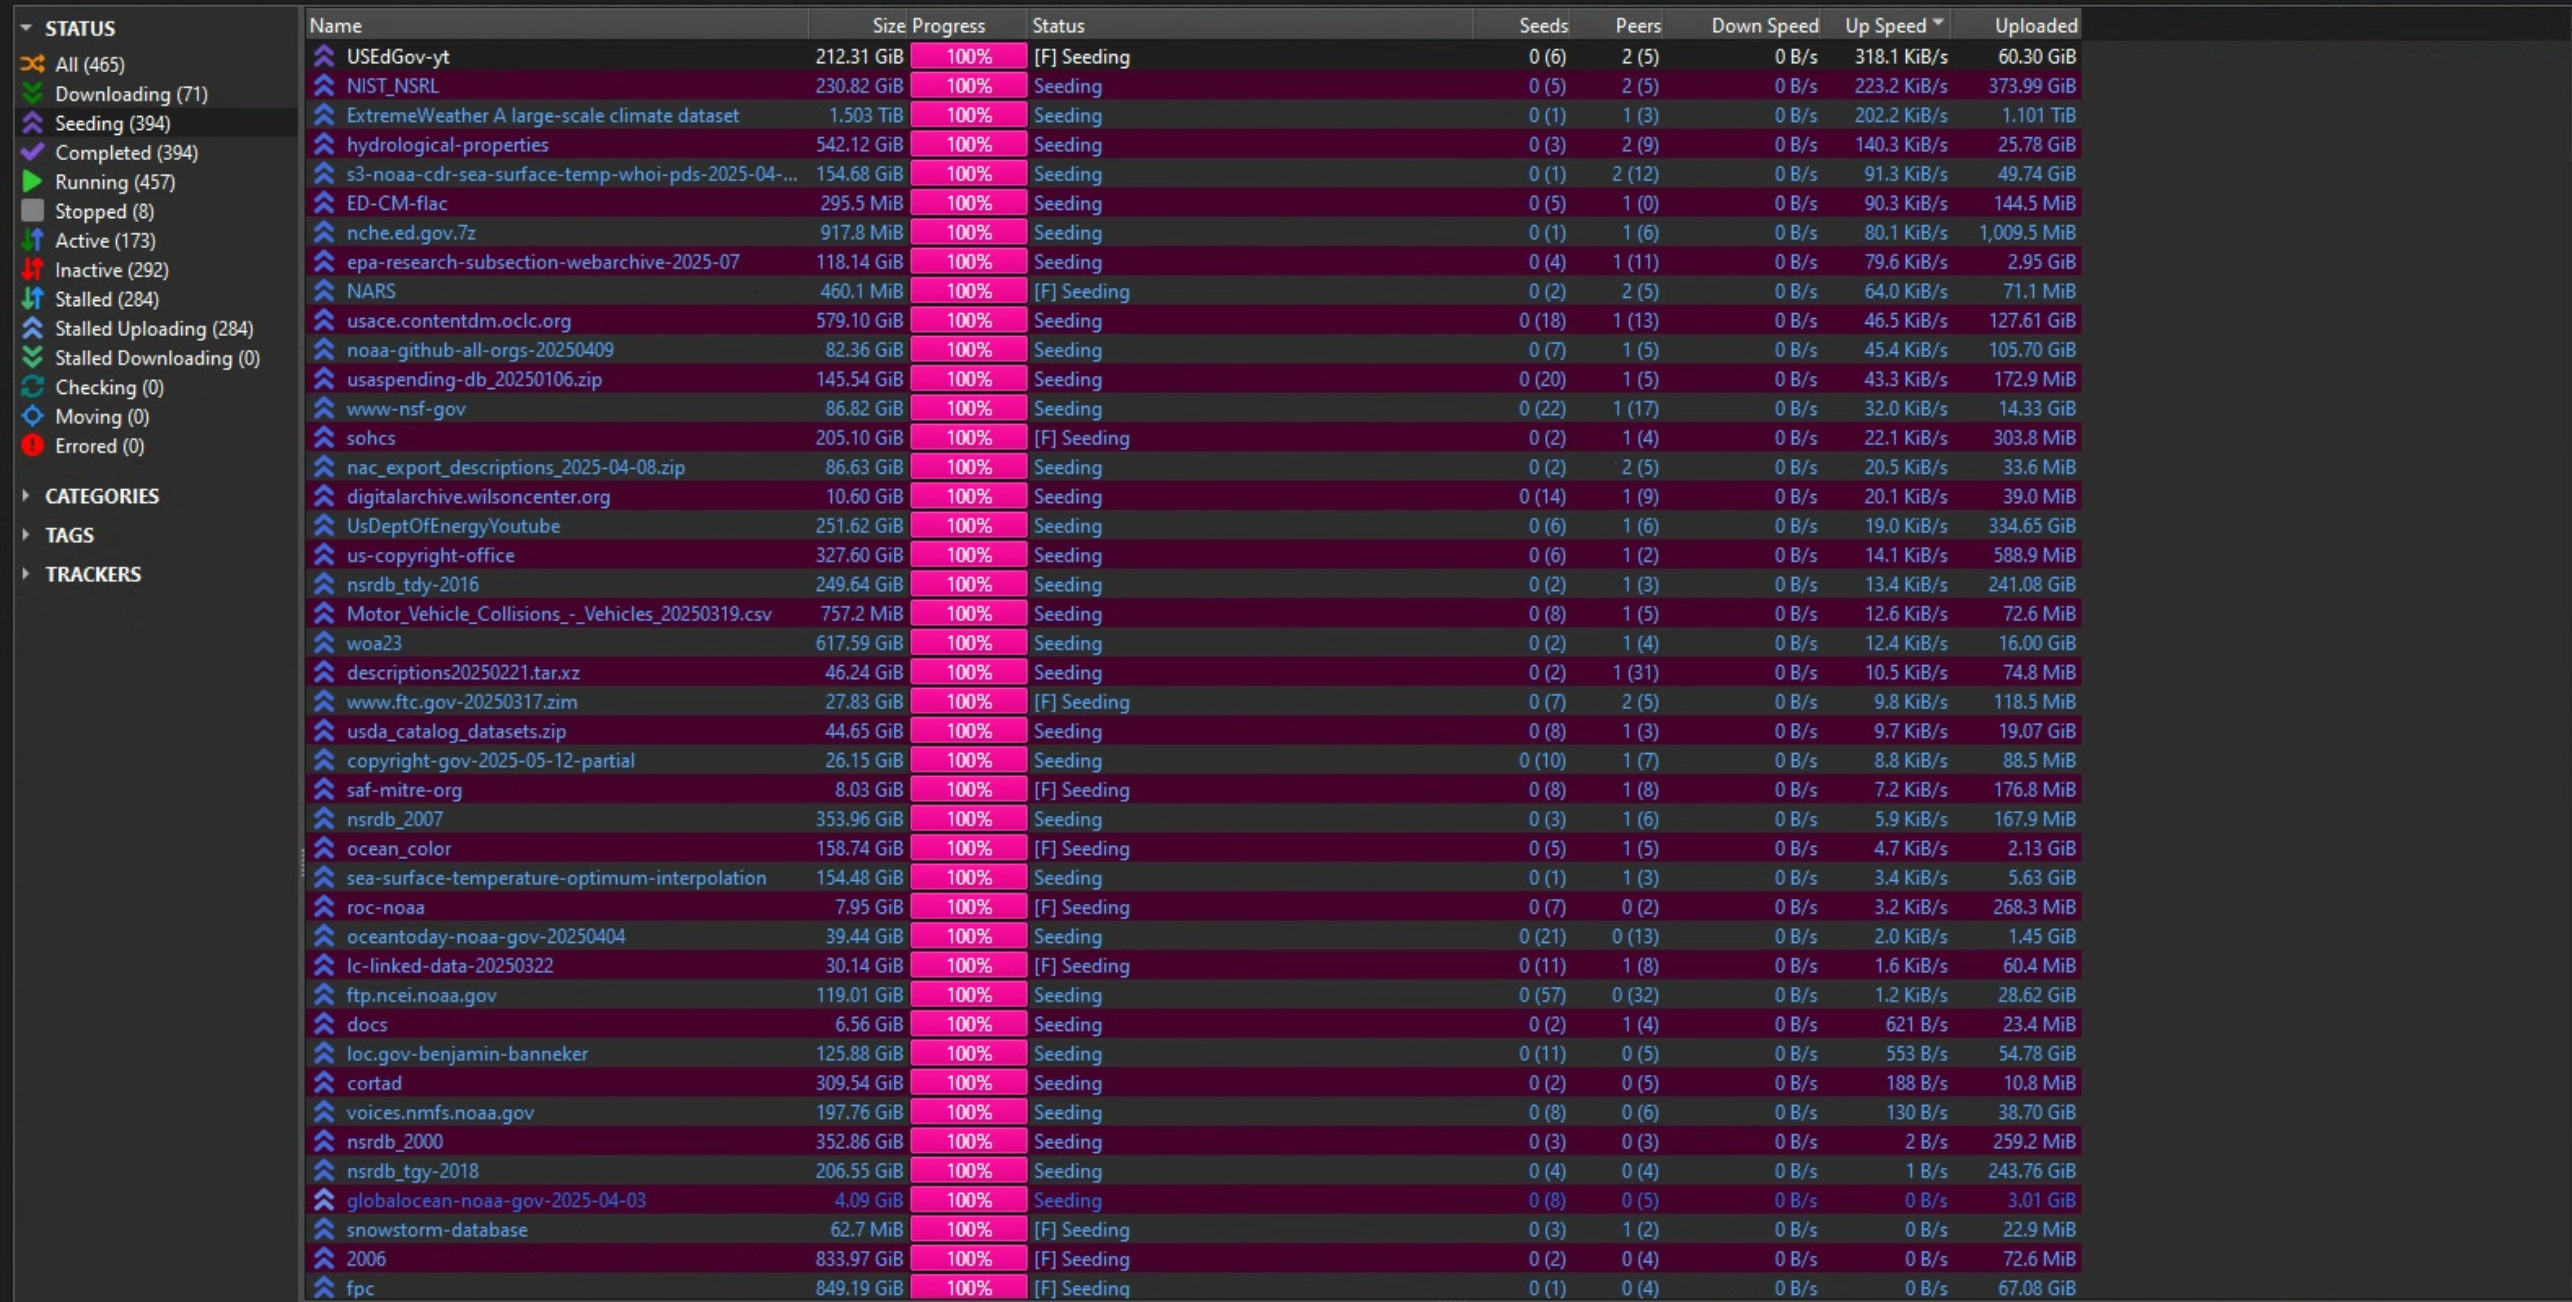Click the seeding icon of sohcs

324,437
